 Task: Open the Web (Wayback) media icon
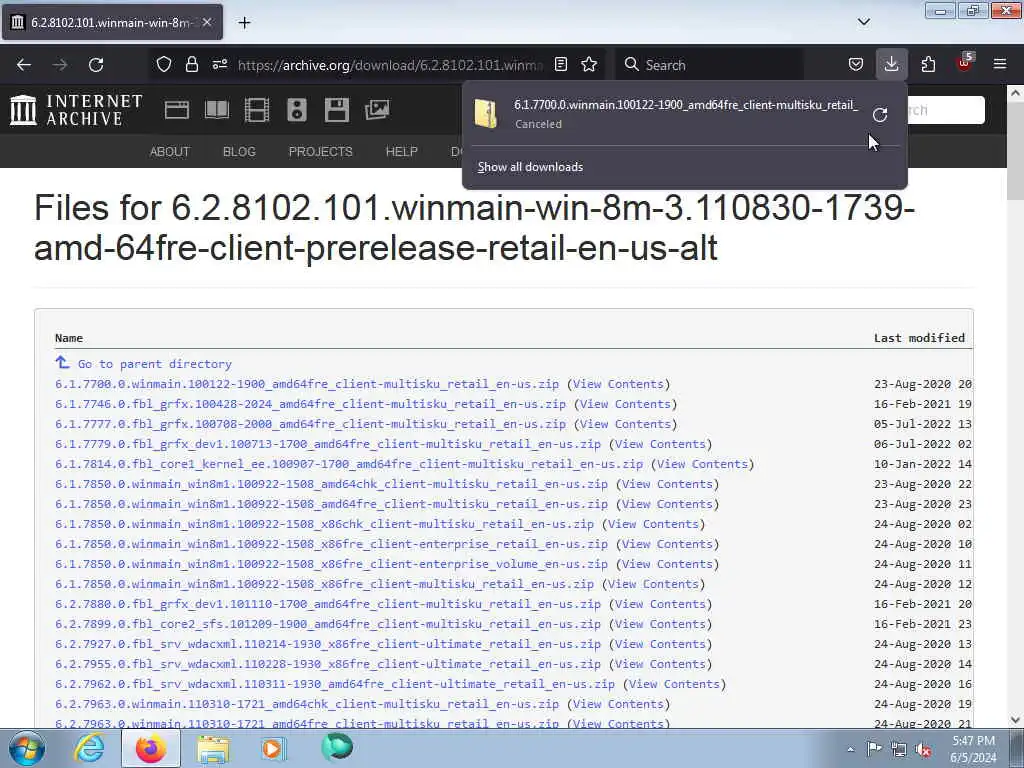pos(177,110)
